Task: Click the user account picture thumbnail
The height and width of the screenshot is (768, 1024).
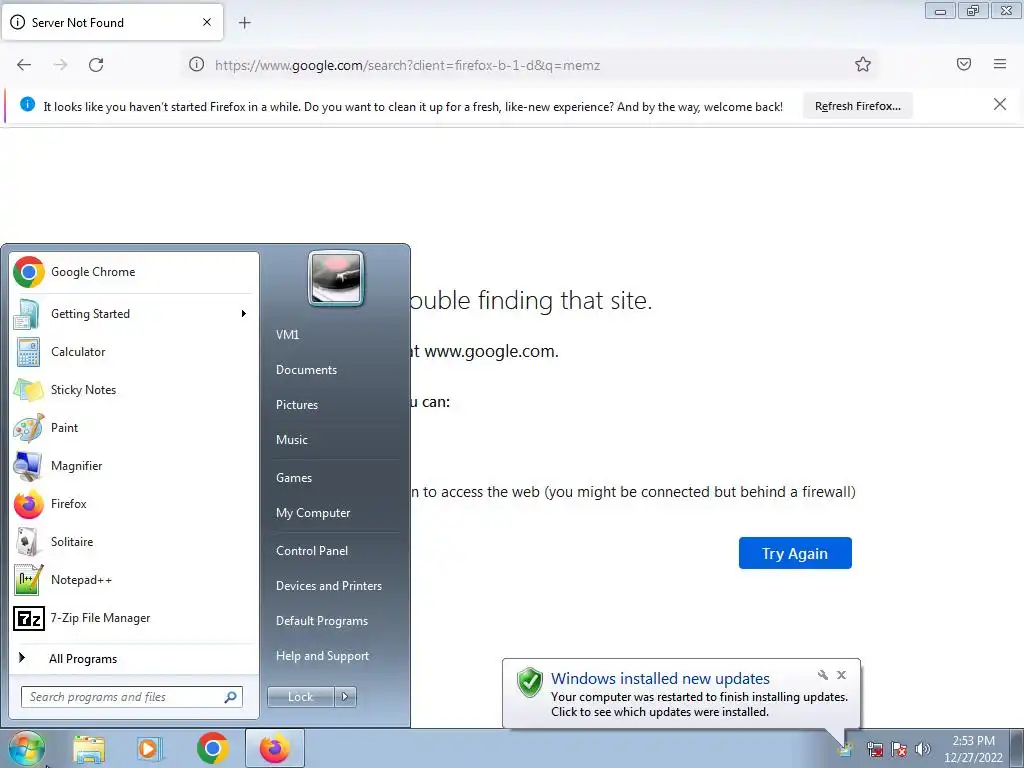Action: (336, 278)
